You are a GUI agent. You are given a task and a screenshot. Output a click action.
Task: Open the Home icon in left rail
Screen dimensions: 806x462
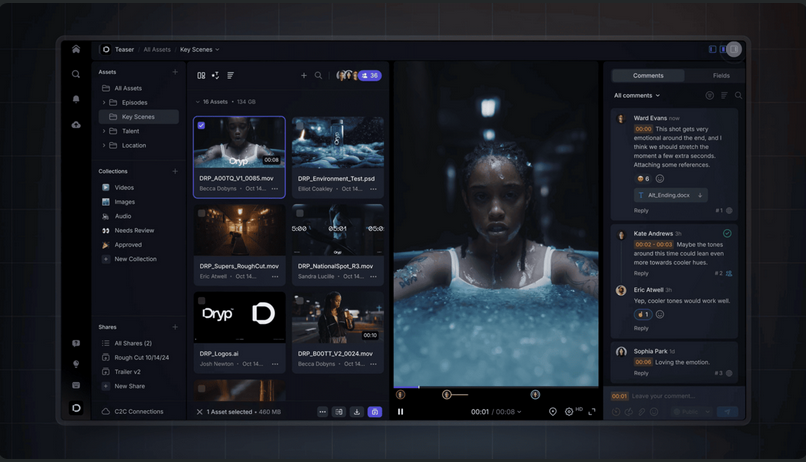[75, 49]
